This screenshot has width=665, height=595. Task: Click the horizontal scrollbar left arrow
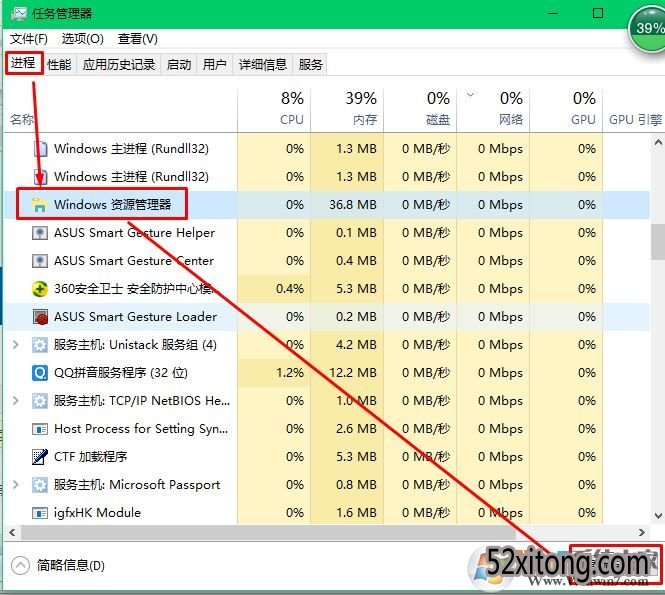coord(12,532)
